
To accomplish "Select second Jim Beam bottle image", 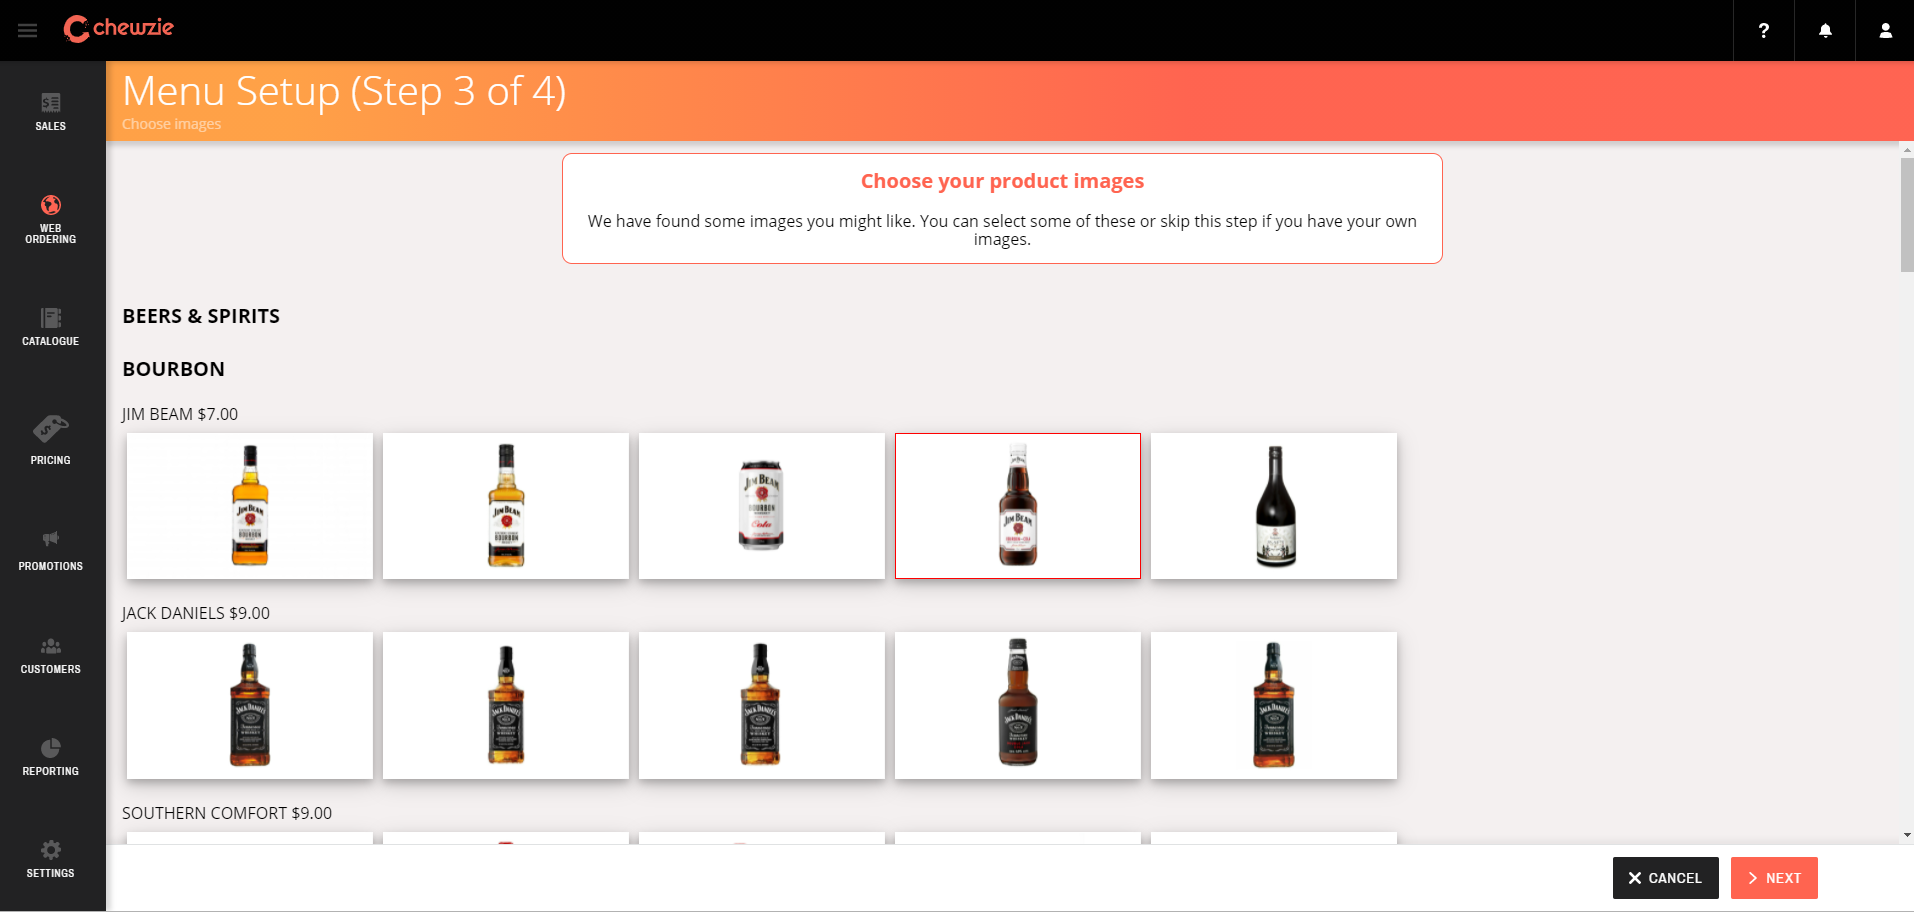I will coord(506,506).
